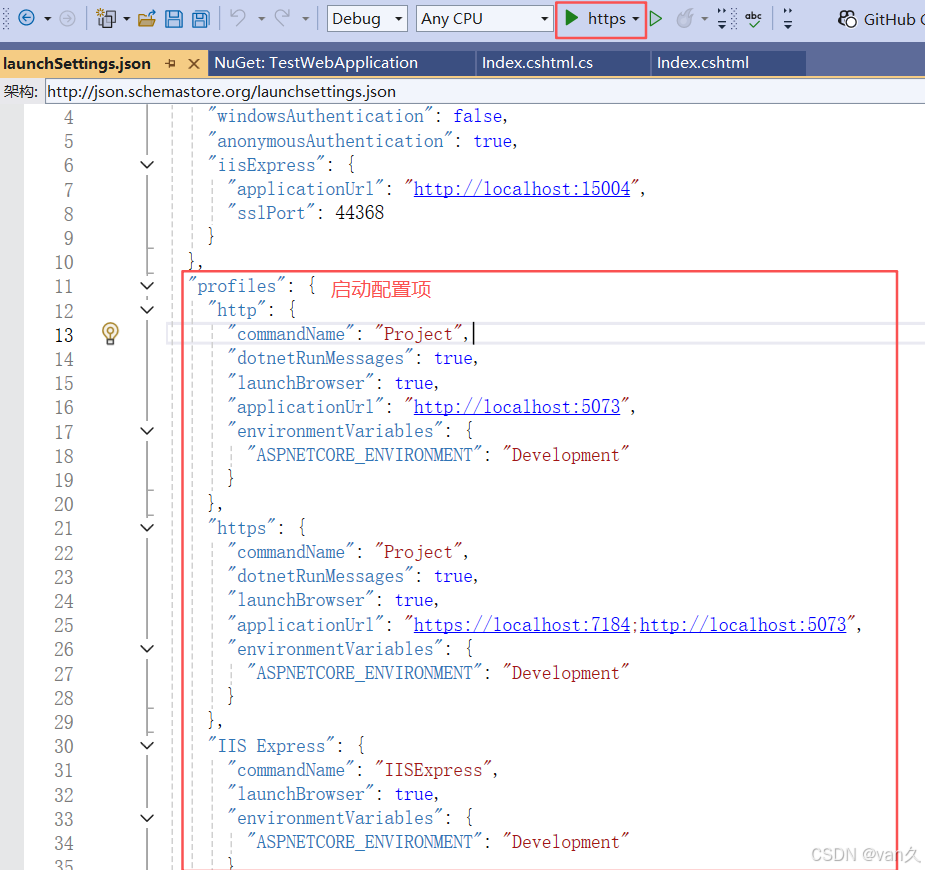925x870 pixels.
Task: Click the "IIS Express" key text
Action: tap(271, 746)
